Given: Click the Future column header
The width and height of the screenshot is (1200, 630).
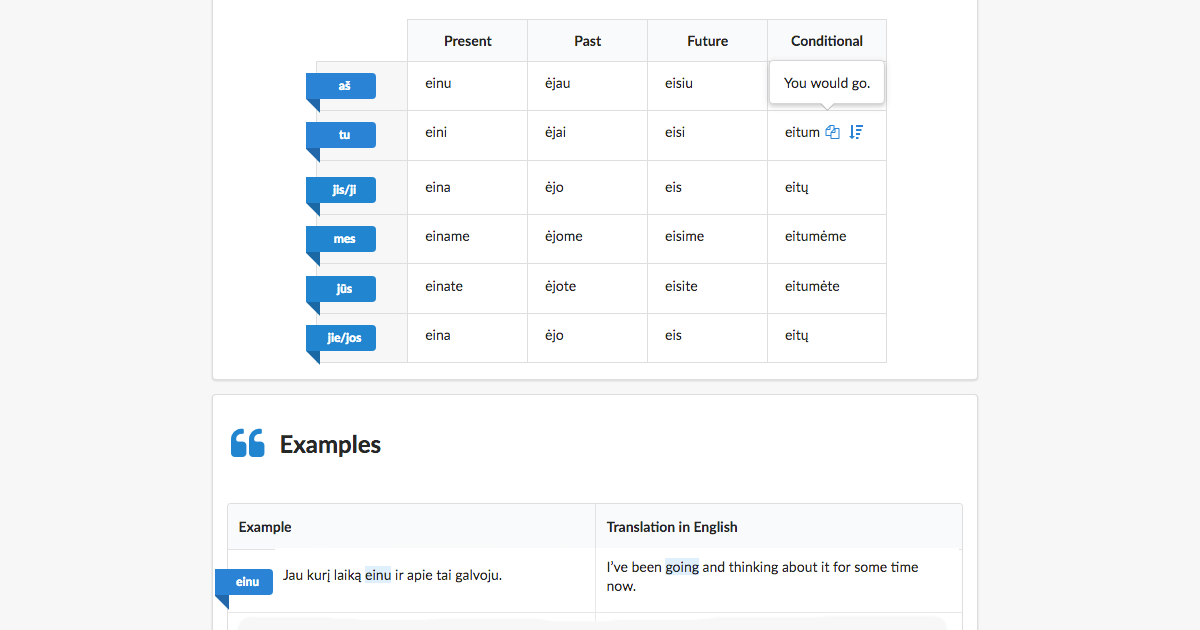Looking at the screenshot, I should [x=707, y=41].
